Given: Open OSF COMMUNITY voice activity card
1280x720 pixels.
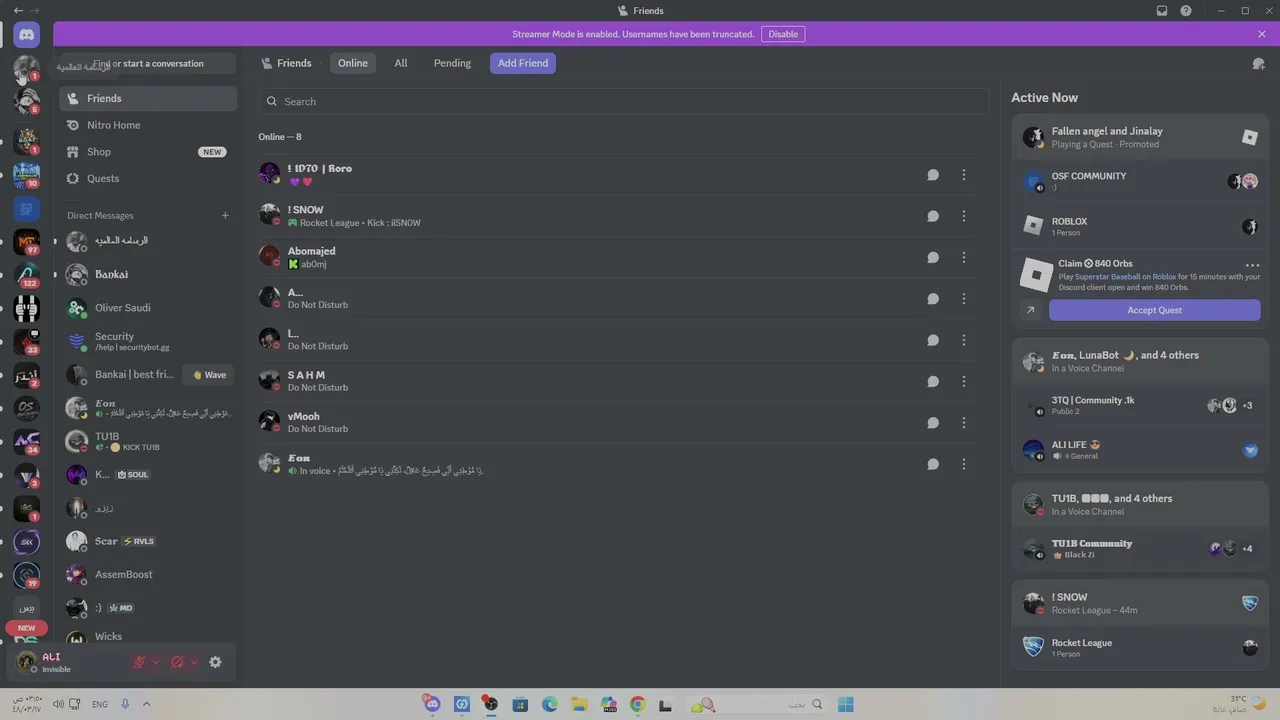Looking at the screenshot, I should point(1140,181).
